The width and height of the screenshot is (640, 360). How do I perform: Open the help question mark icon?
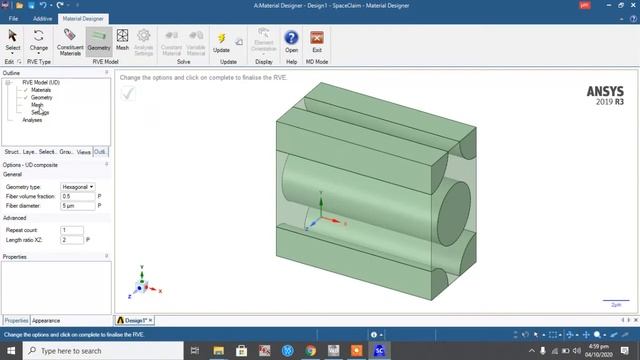291,38
